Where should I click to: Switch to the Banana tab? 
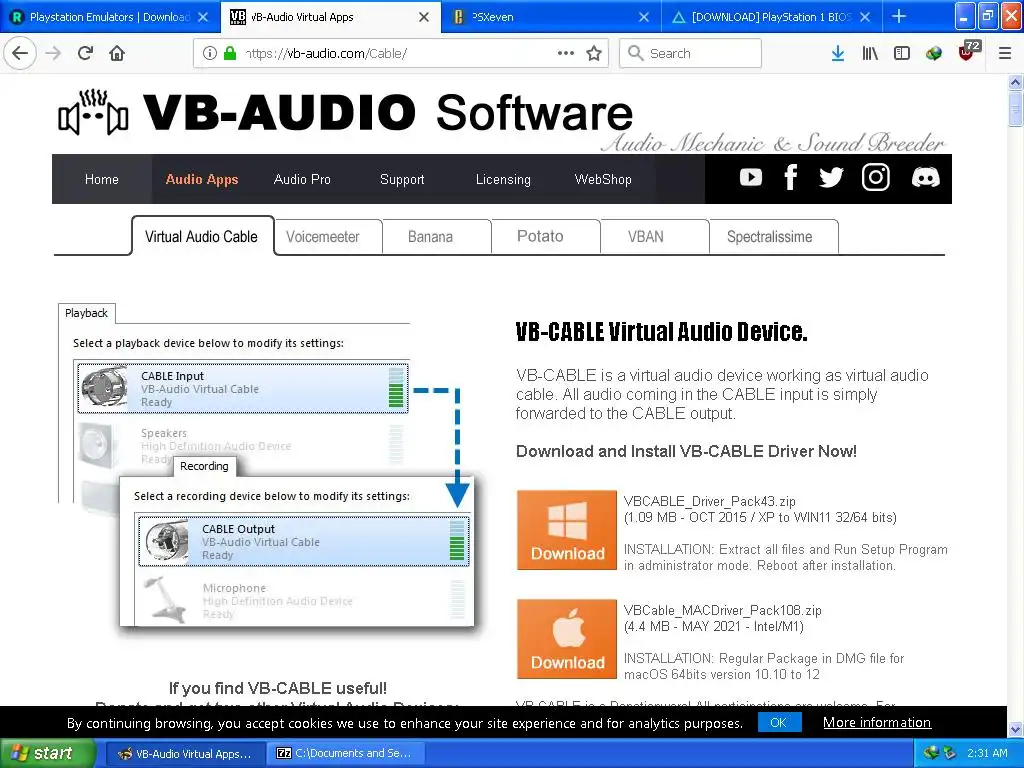point(430,236)
